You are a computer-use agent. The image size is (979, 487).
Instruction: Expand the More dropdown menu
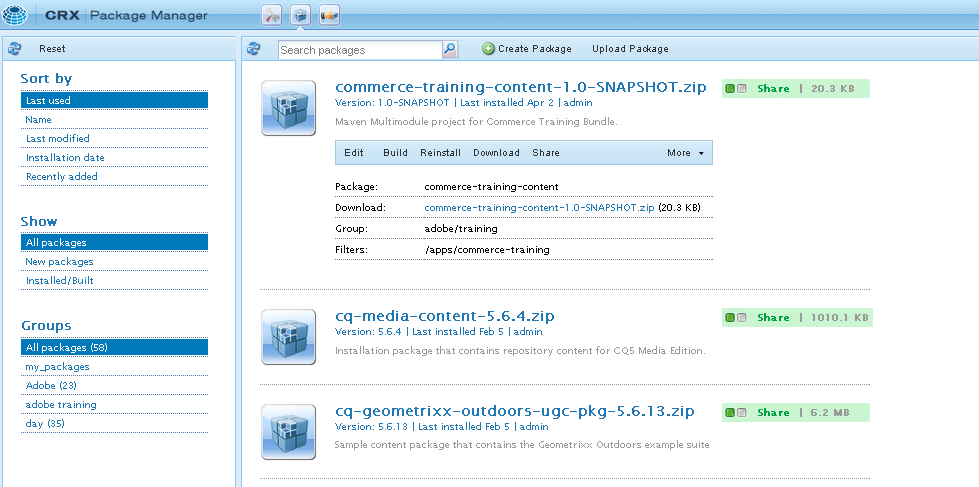point(685,152)
